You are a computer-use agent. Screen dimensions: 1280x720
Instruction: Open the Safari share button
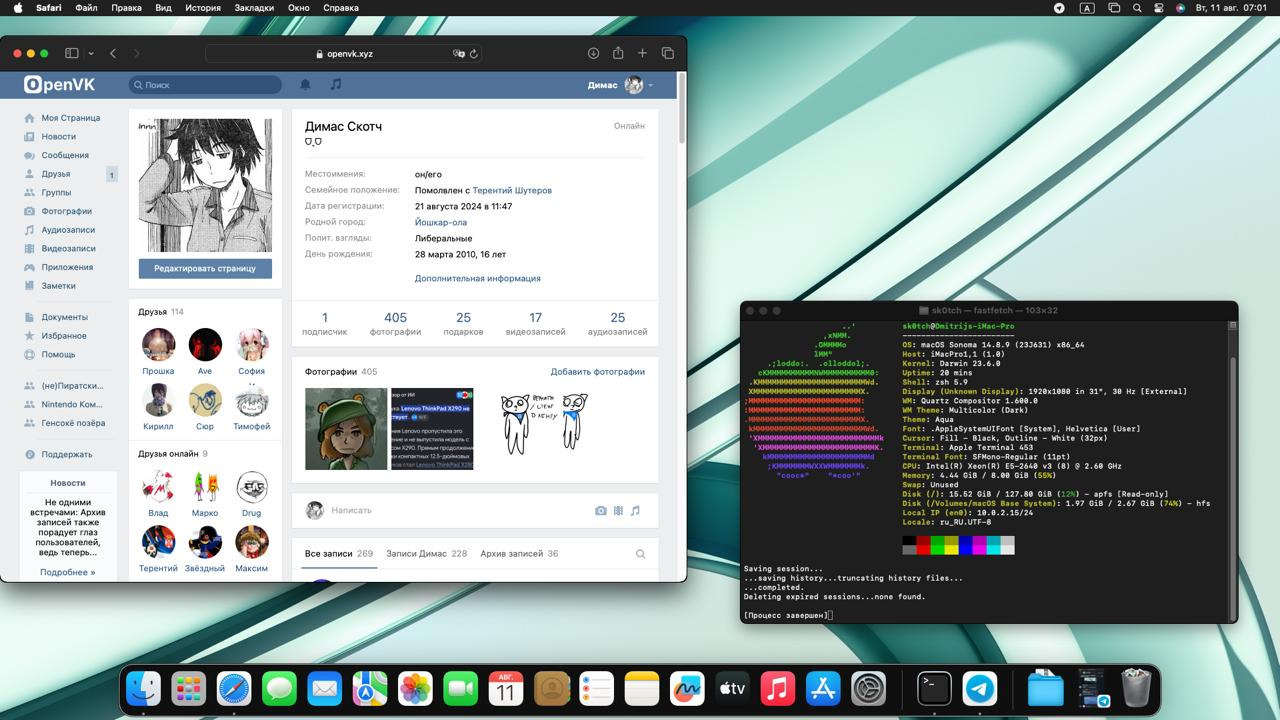pyautogui.click(x=618, y=53)
